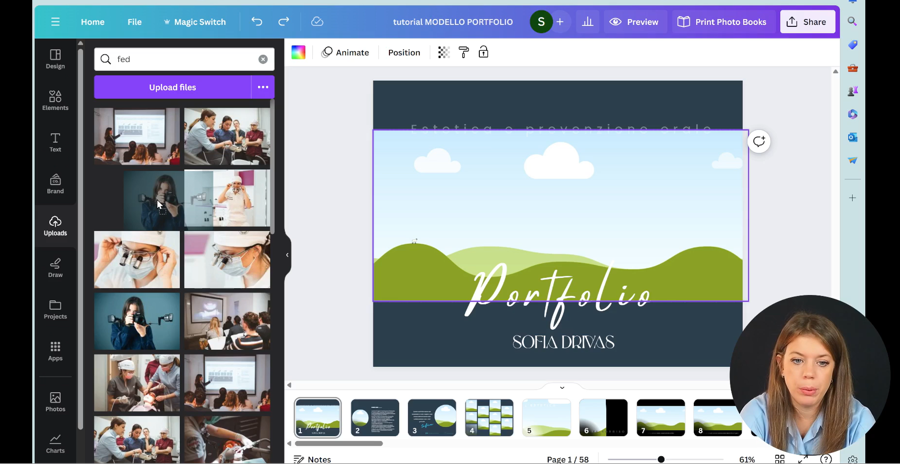Select the Text tool in sidebar
This screenshot has height=464, width=900.
(55, 142)
